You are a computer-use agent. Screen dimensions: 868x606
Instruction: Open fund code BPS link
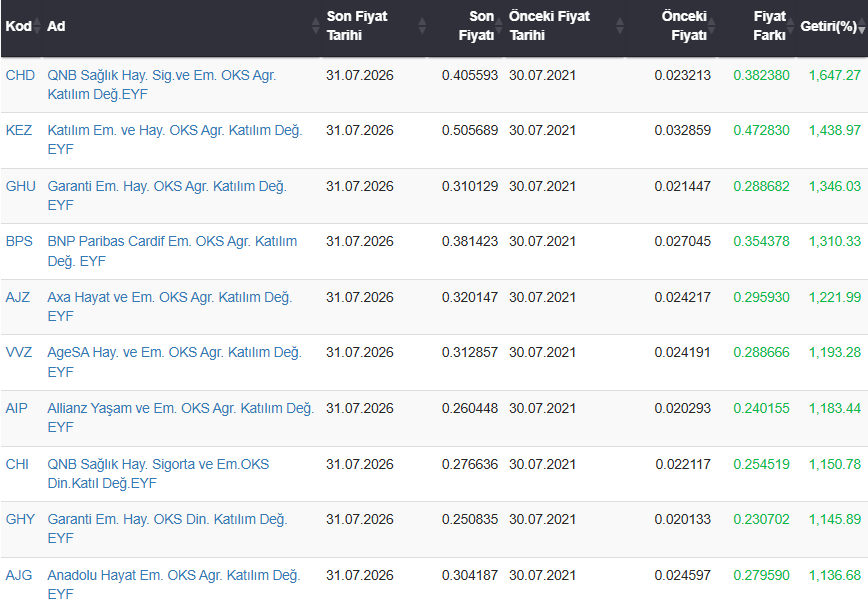[19, 241]
